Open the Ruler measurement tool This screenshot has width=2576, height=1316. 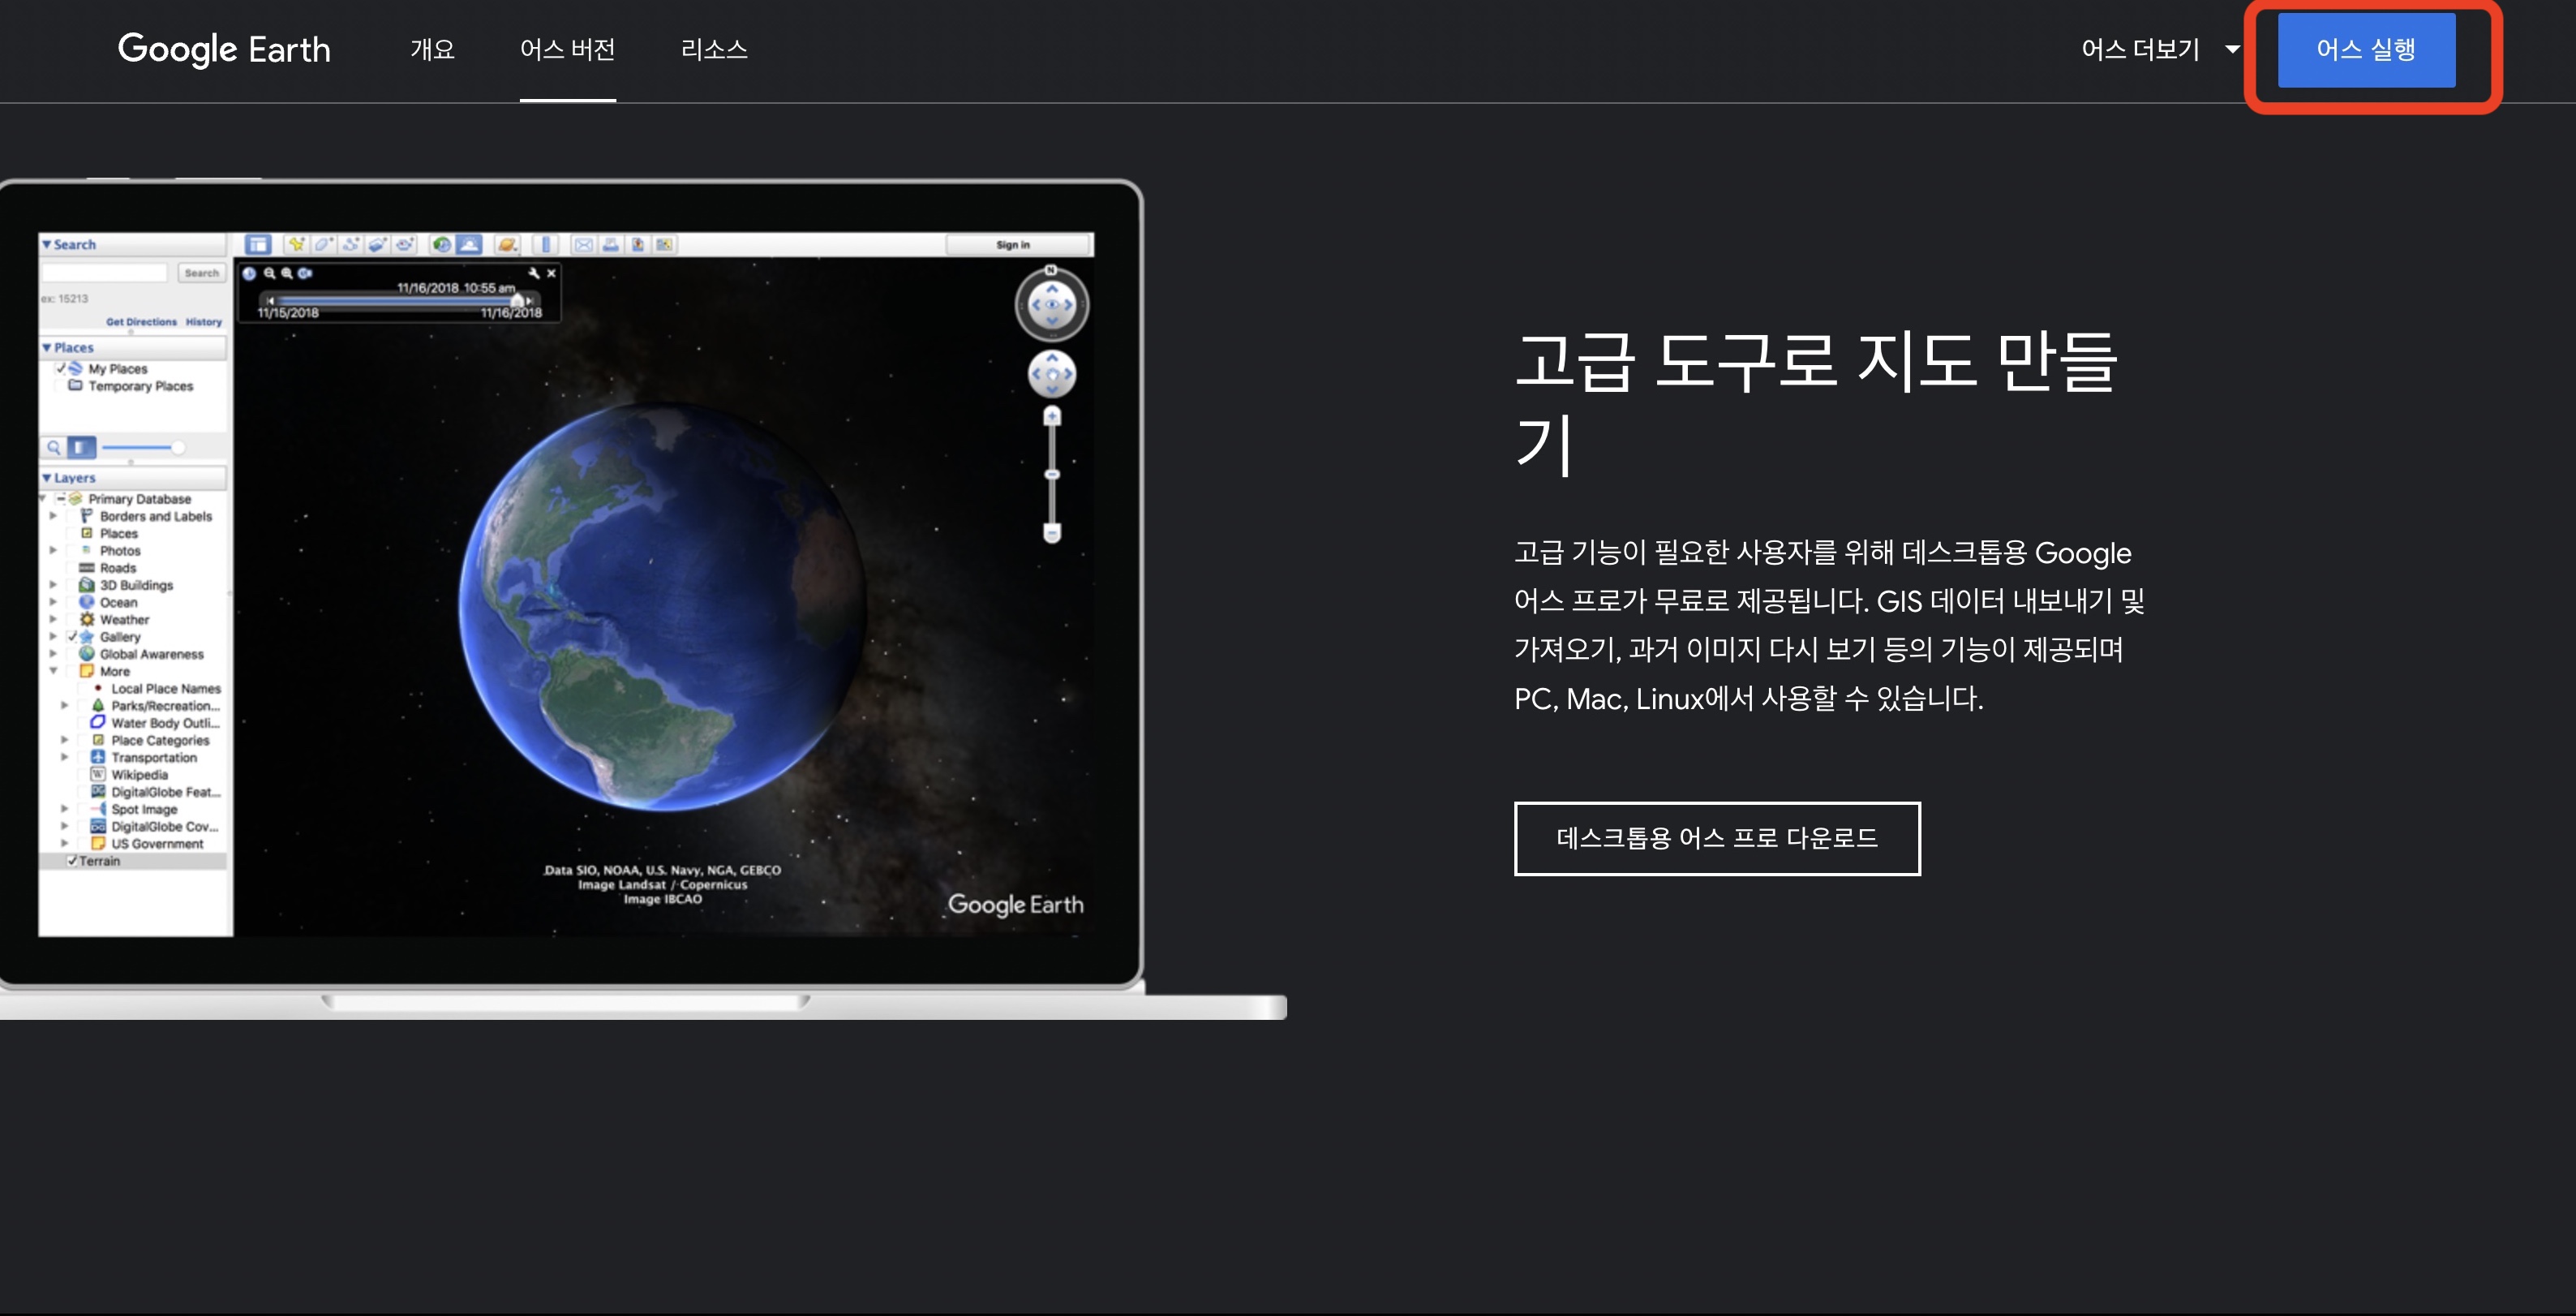[545, 246]
